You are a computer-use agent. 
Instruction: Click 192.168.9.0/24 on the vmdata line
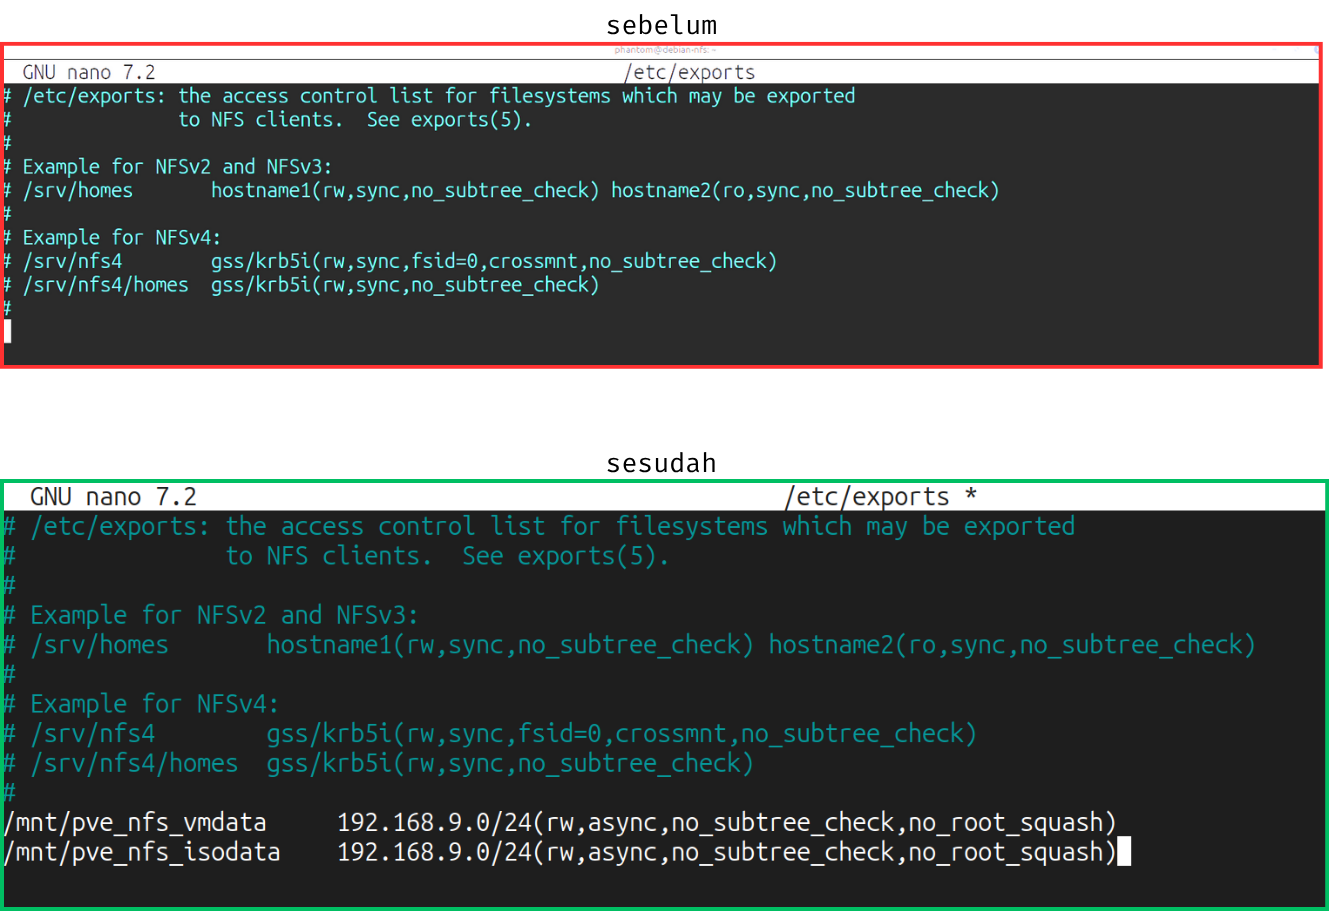(434, 823)
